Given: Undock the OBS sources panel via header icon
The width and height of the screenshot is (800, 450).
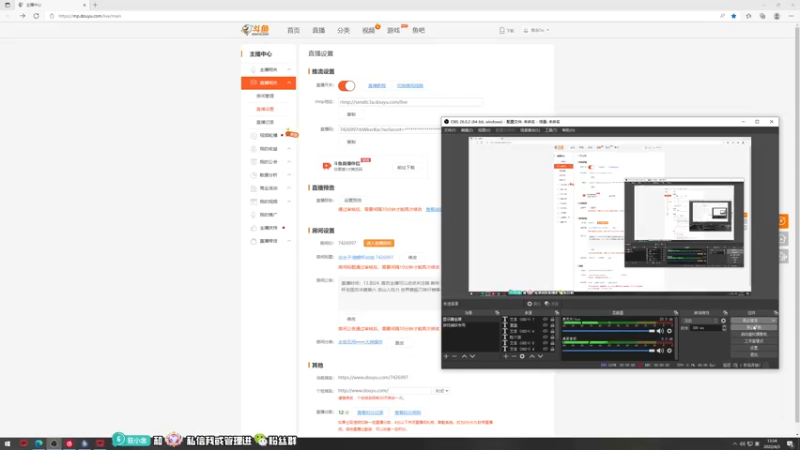Looking at the screenshot, I should click(557, 312).
